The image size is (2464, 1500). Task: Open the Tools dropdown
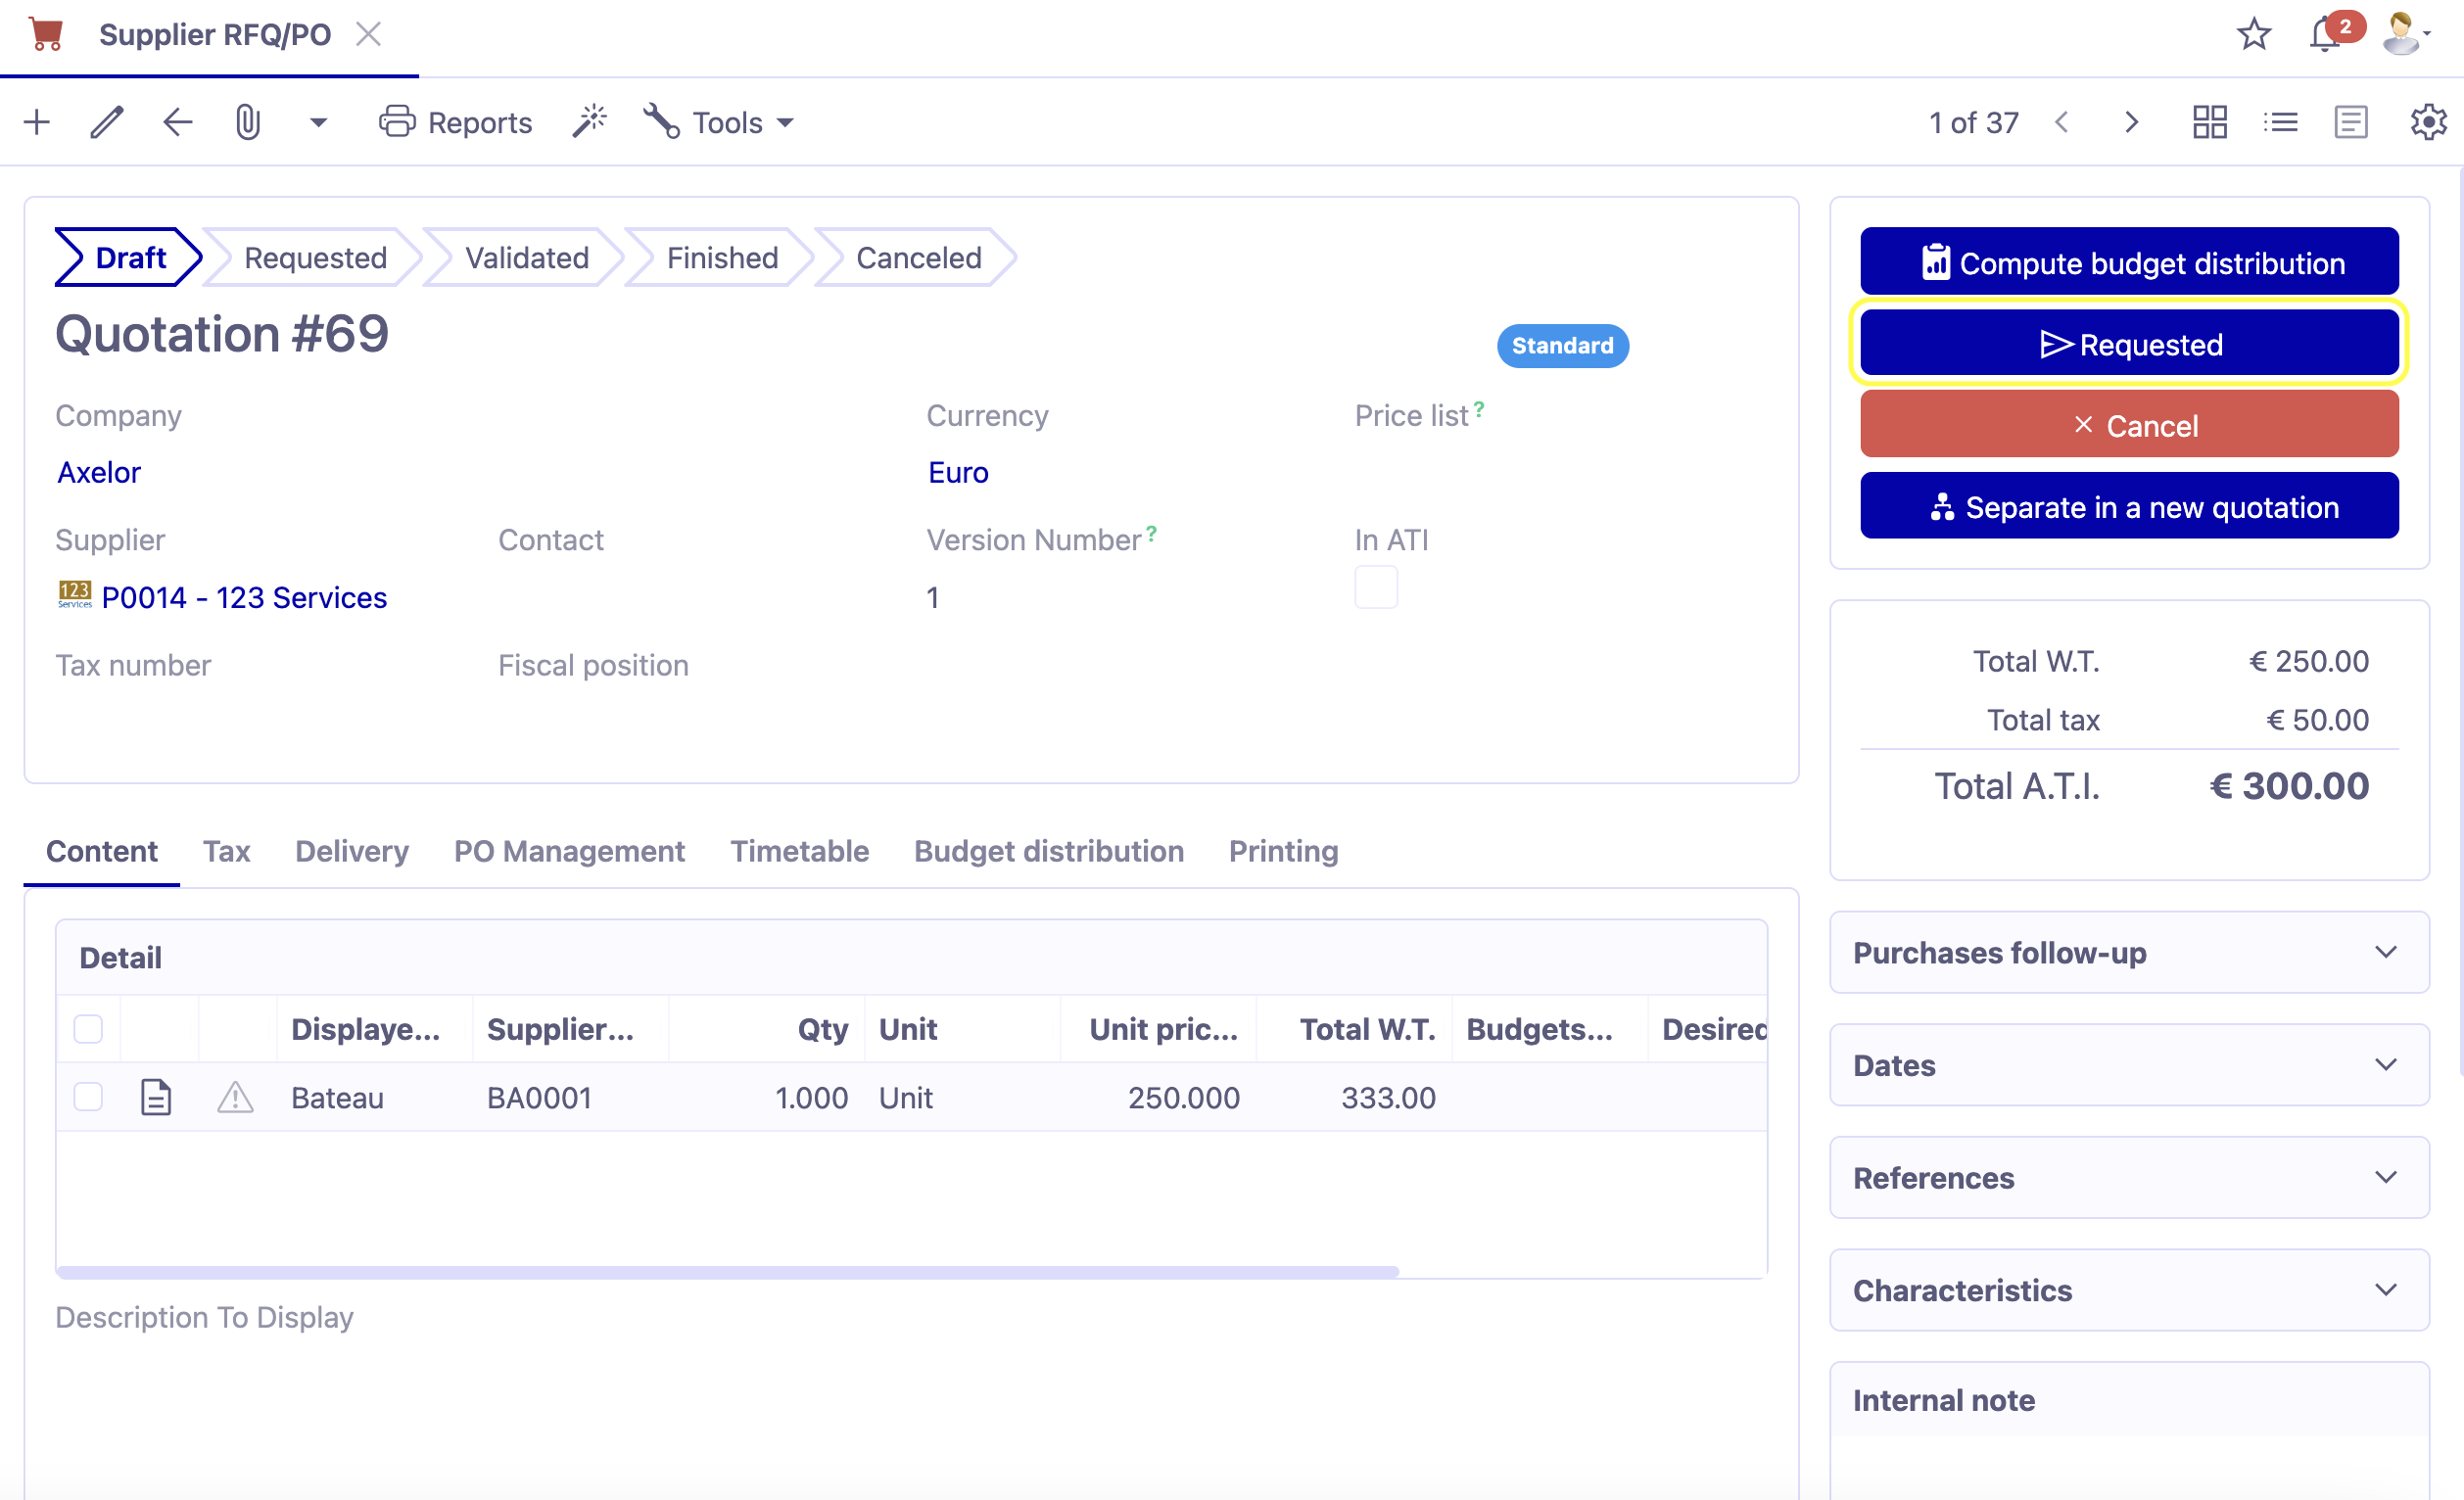(719, 122)
